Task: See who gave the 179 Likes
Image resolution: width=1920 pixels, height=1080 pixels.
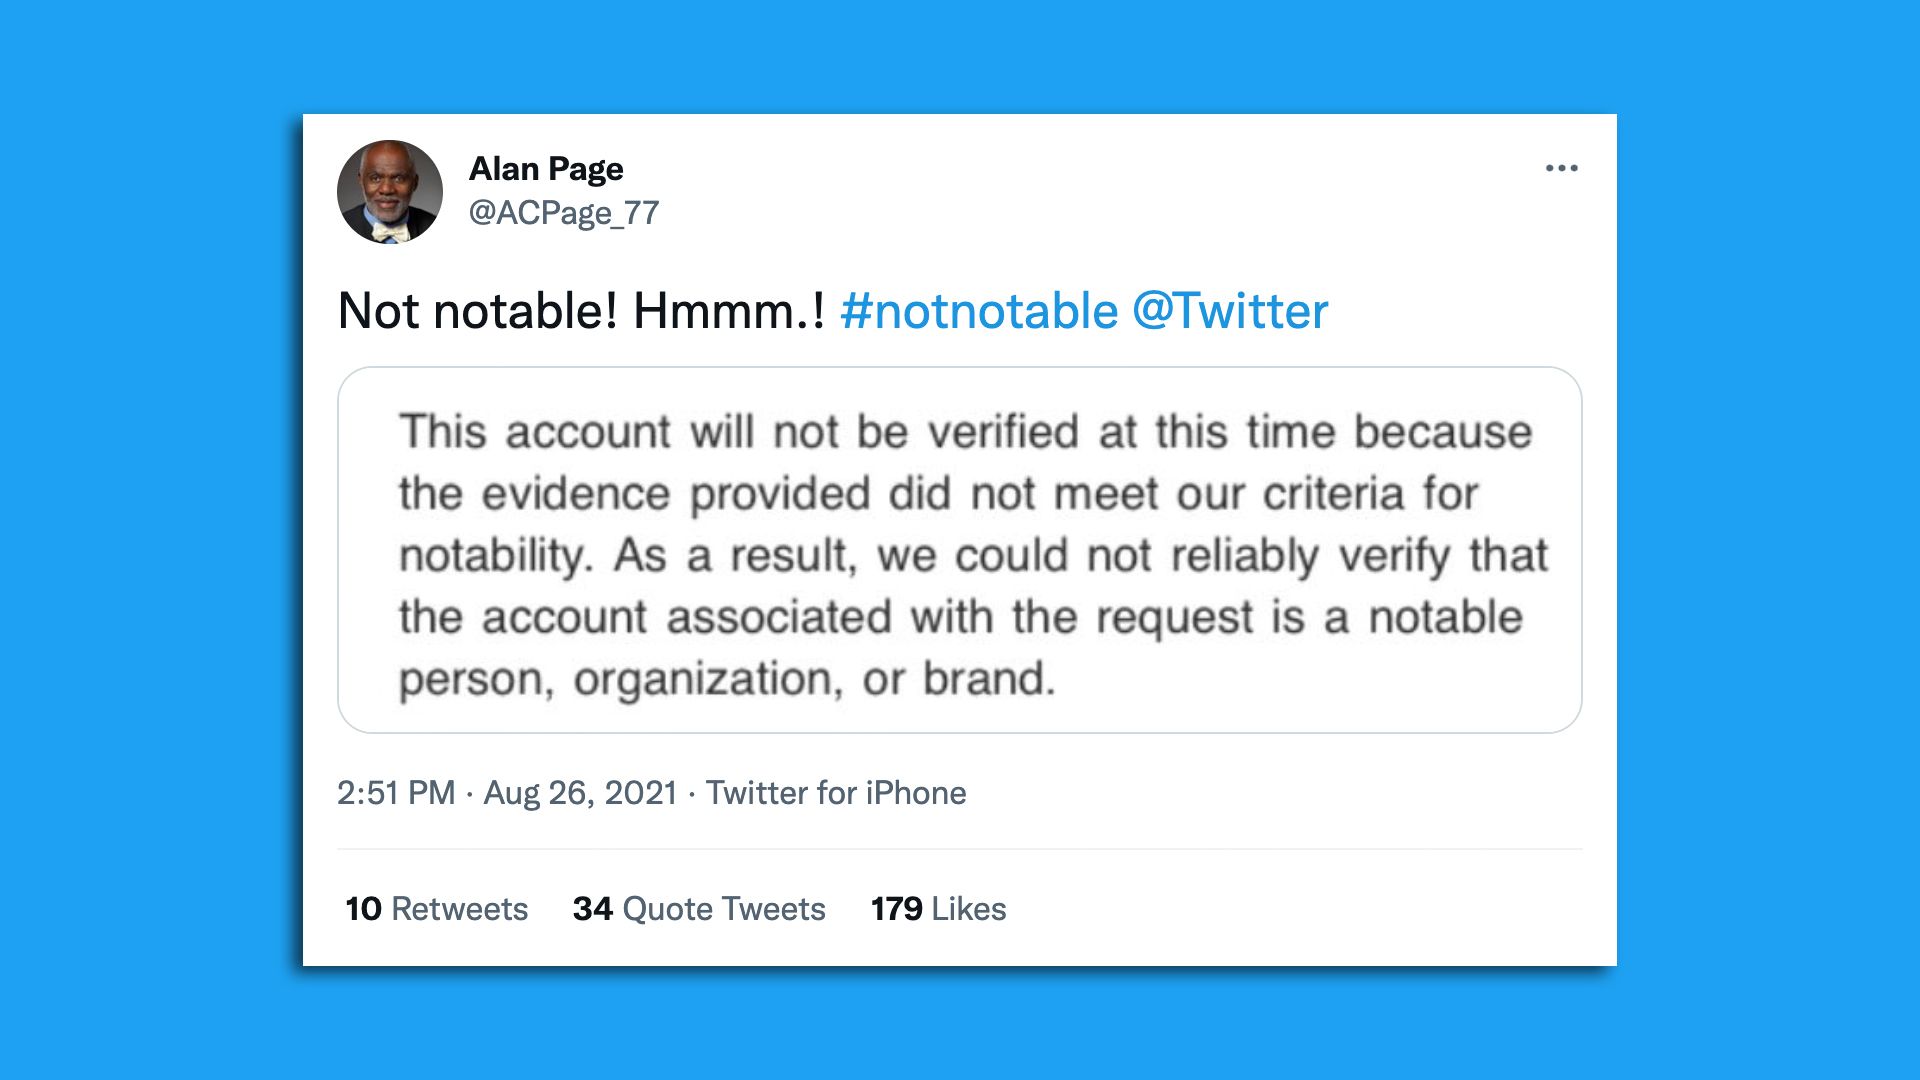Action: coord(938,909)
